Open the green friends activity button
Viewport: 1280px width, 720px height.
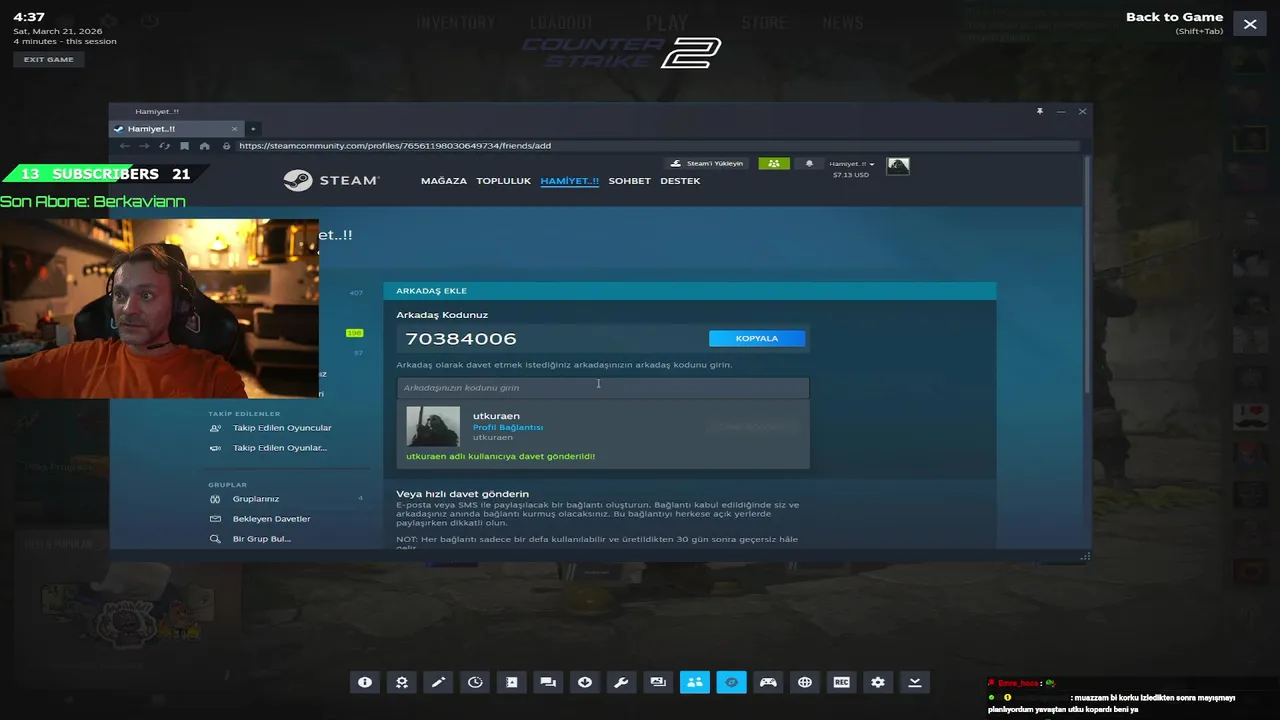click(x=774, y=163)
